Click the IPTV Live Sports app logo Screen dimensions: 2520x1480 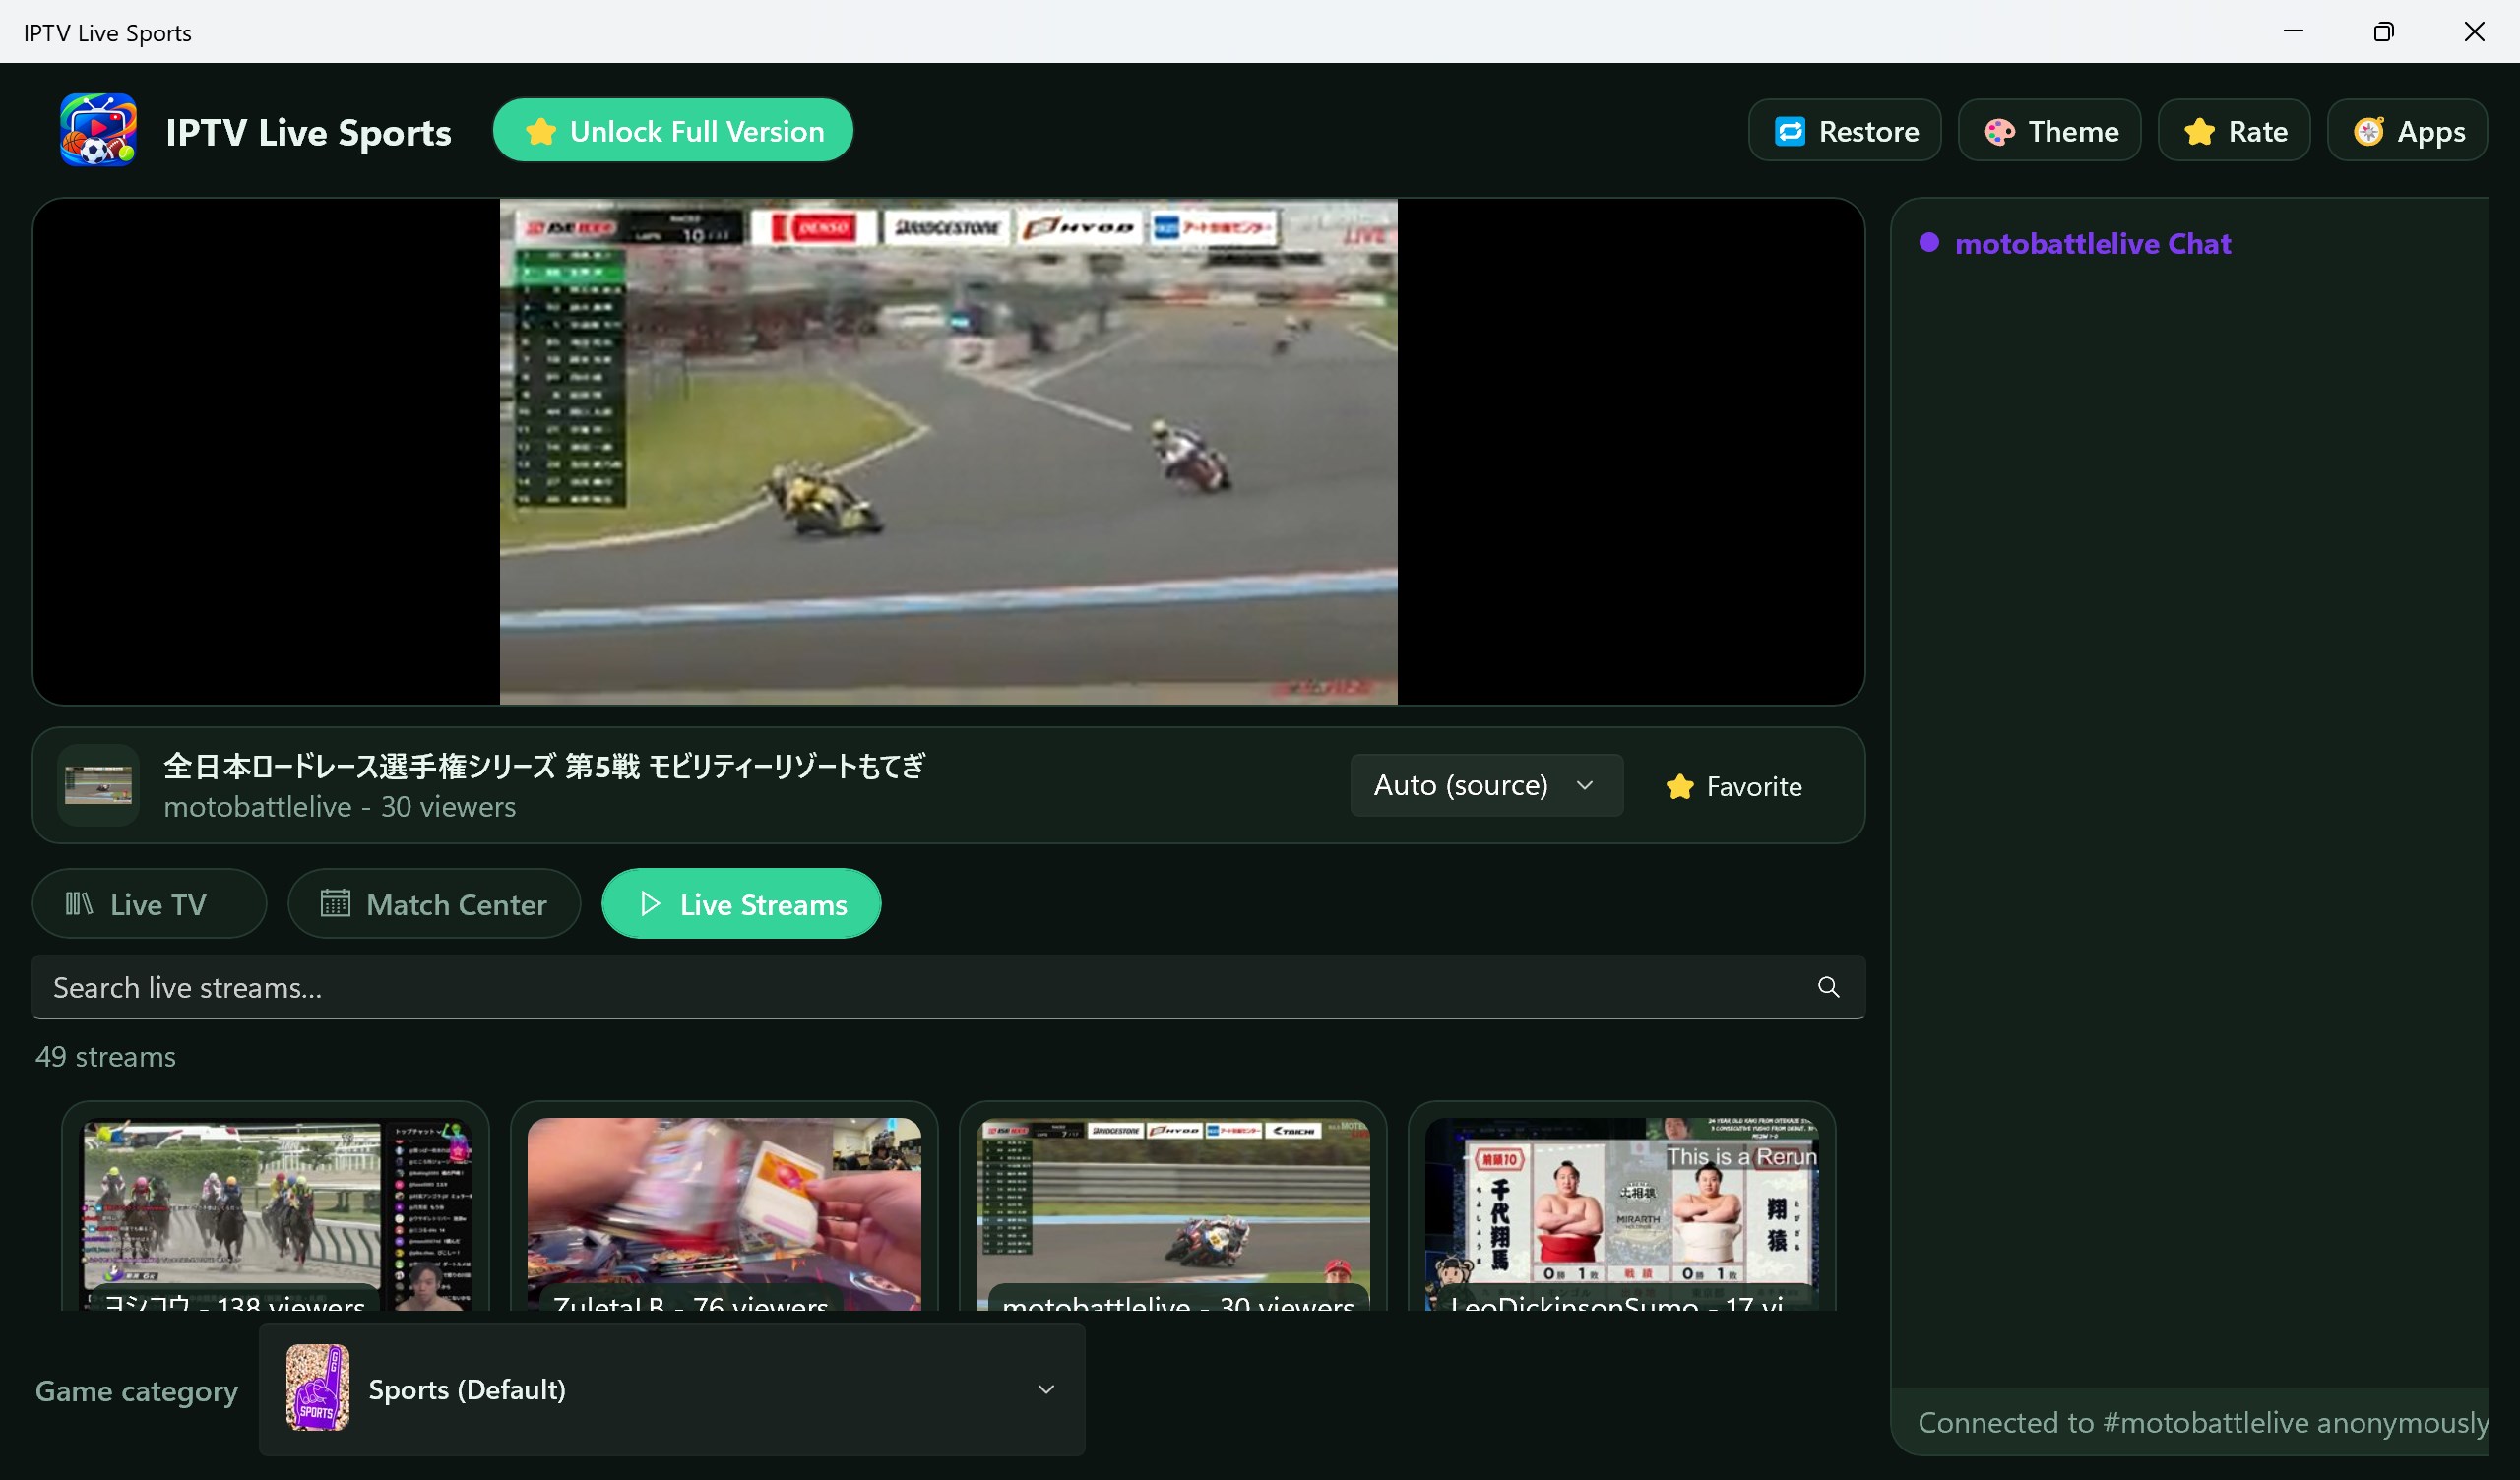point(98,130)
